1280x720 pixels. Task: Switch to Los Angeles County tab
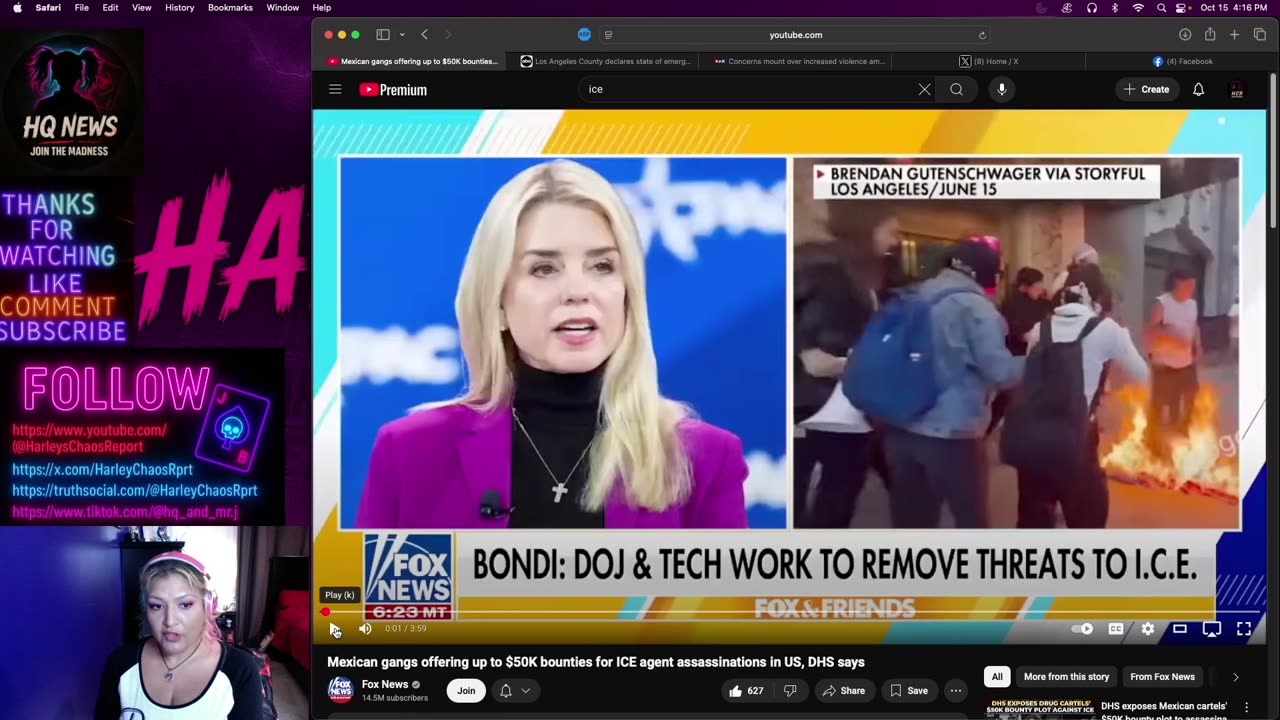point(605,61)
